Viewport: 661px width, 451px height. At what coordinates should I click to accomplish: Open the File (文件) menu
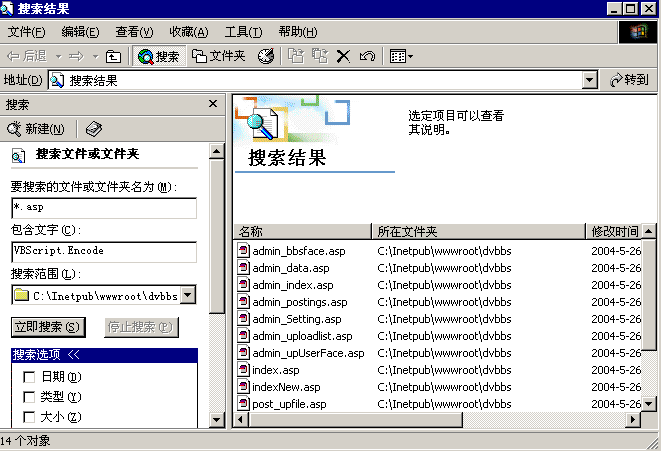pyautogui.click(x=26, y=32)
